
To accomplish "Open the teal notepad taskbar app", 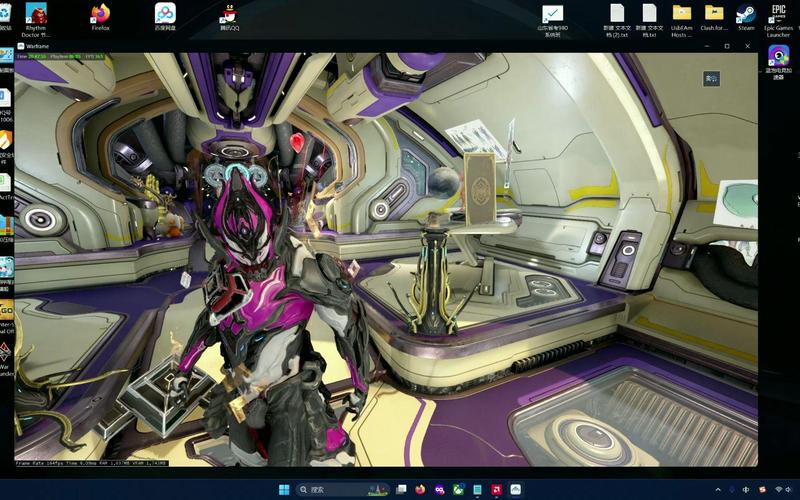I will (477, 490).
